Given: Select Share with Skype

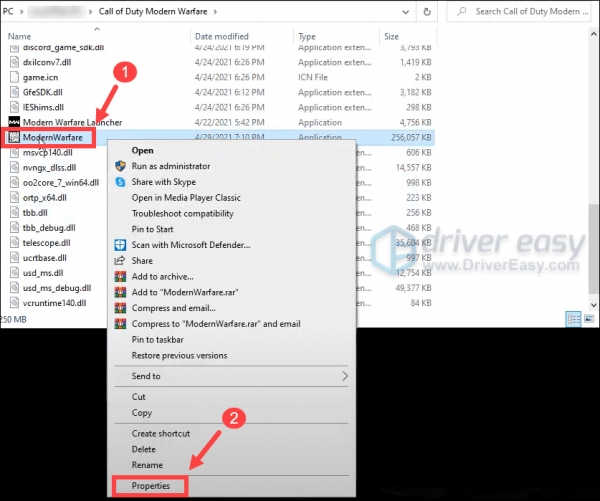Looking at the screenshot, I should [164, 182].
